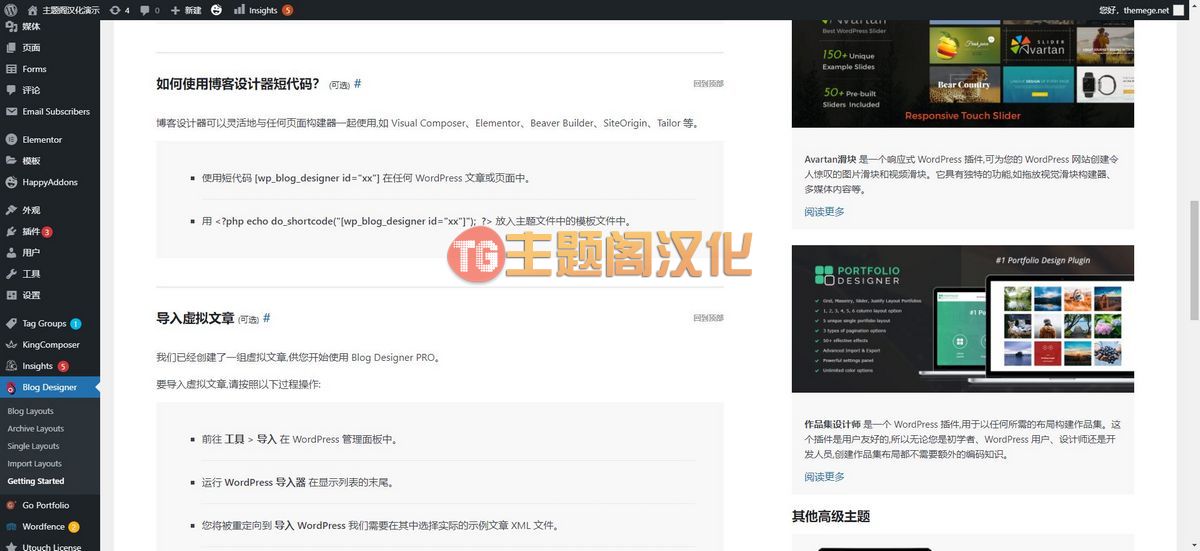This screenshot has height=551, width=1200.
Task: Open Archive Layouts submenu item
Action: click(x=36, y=428)
